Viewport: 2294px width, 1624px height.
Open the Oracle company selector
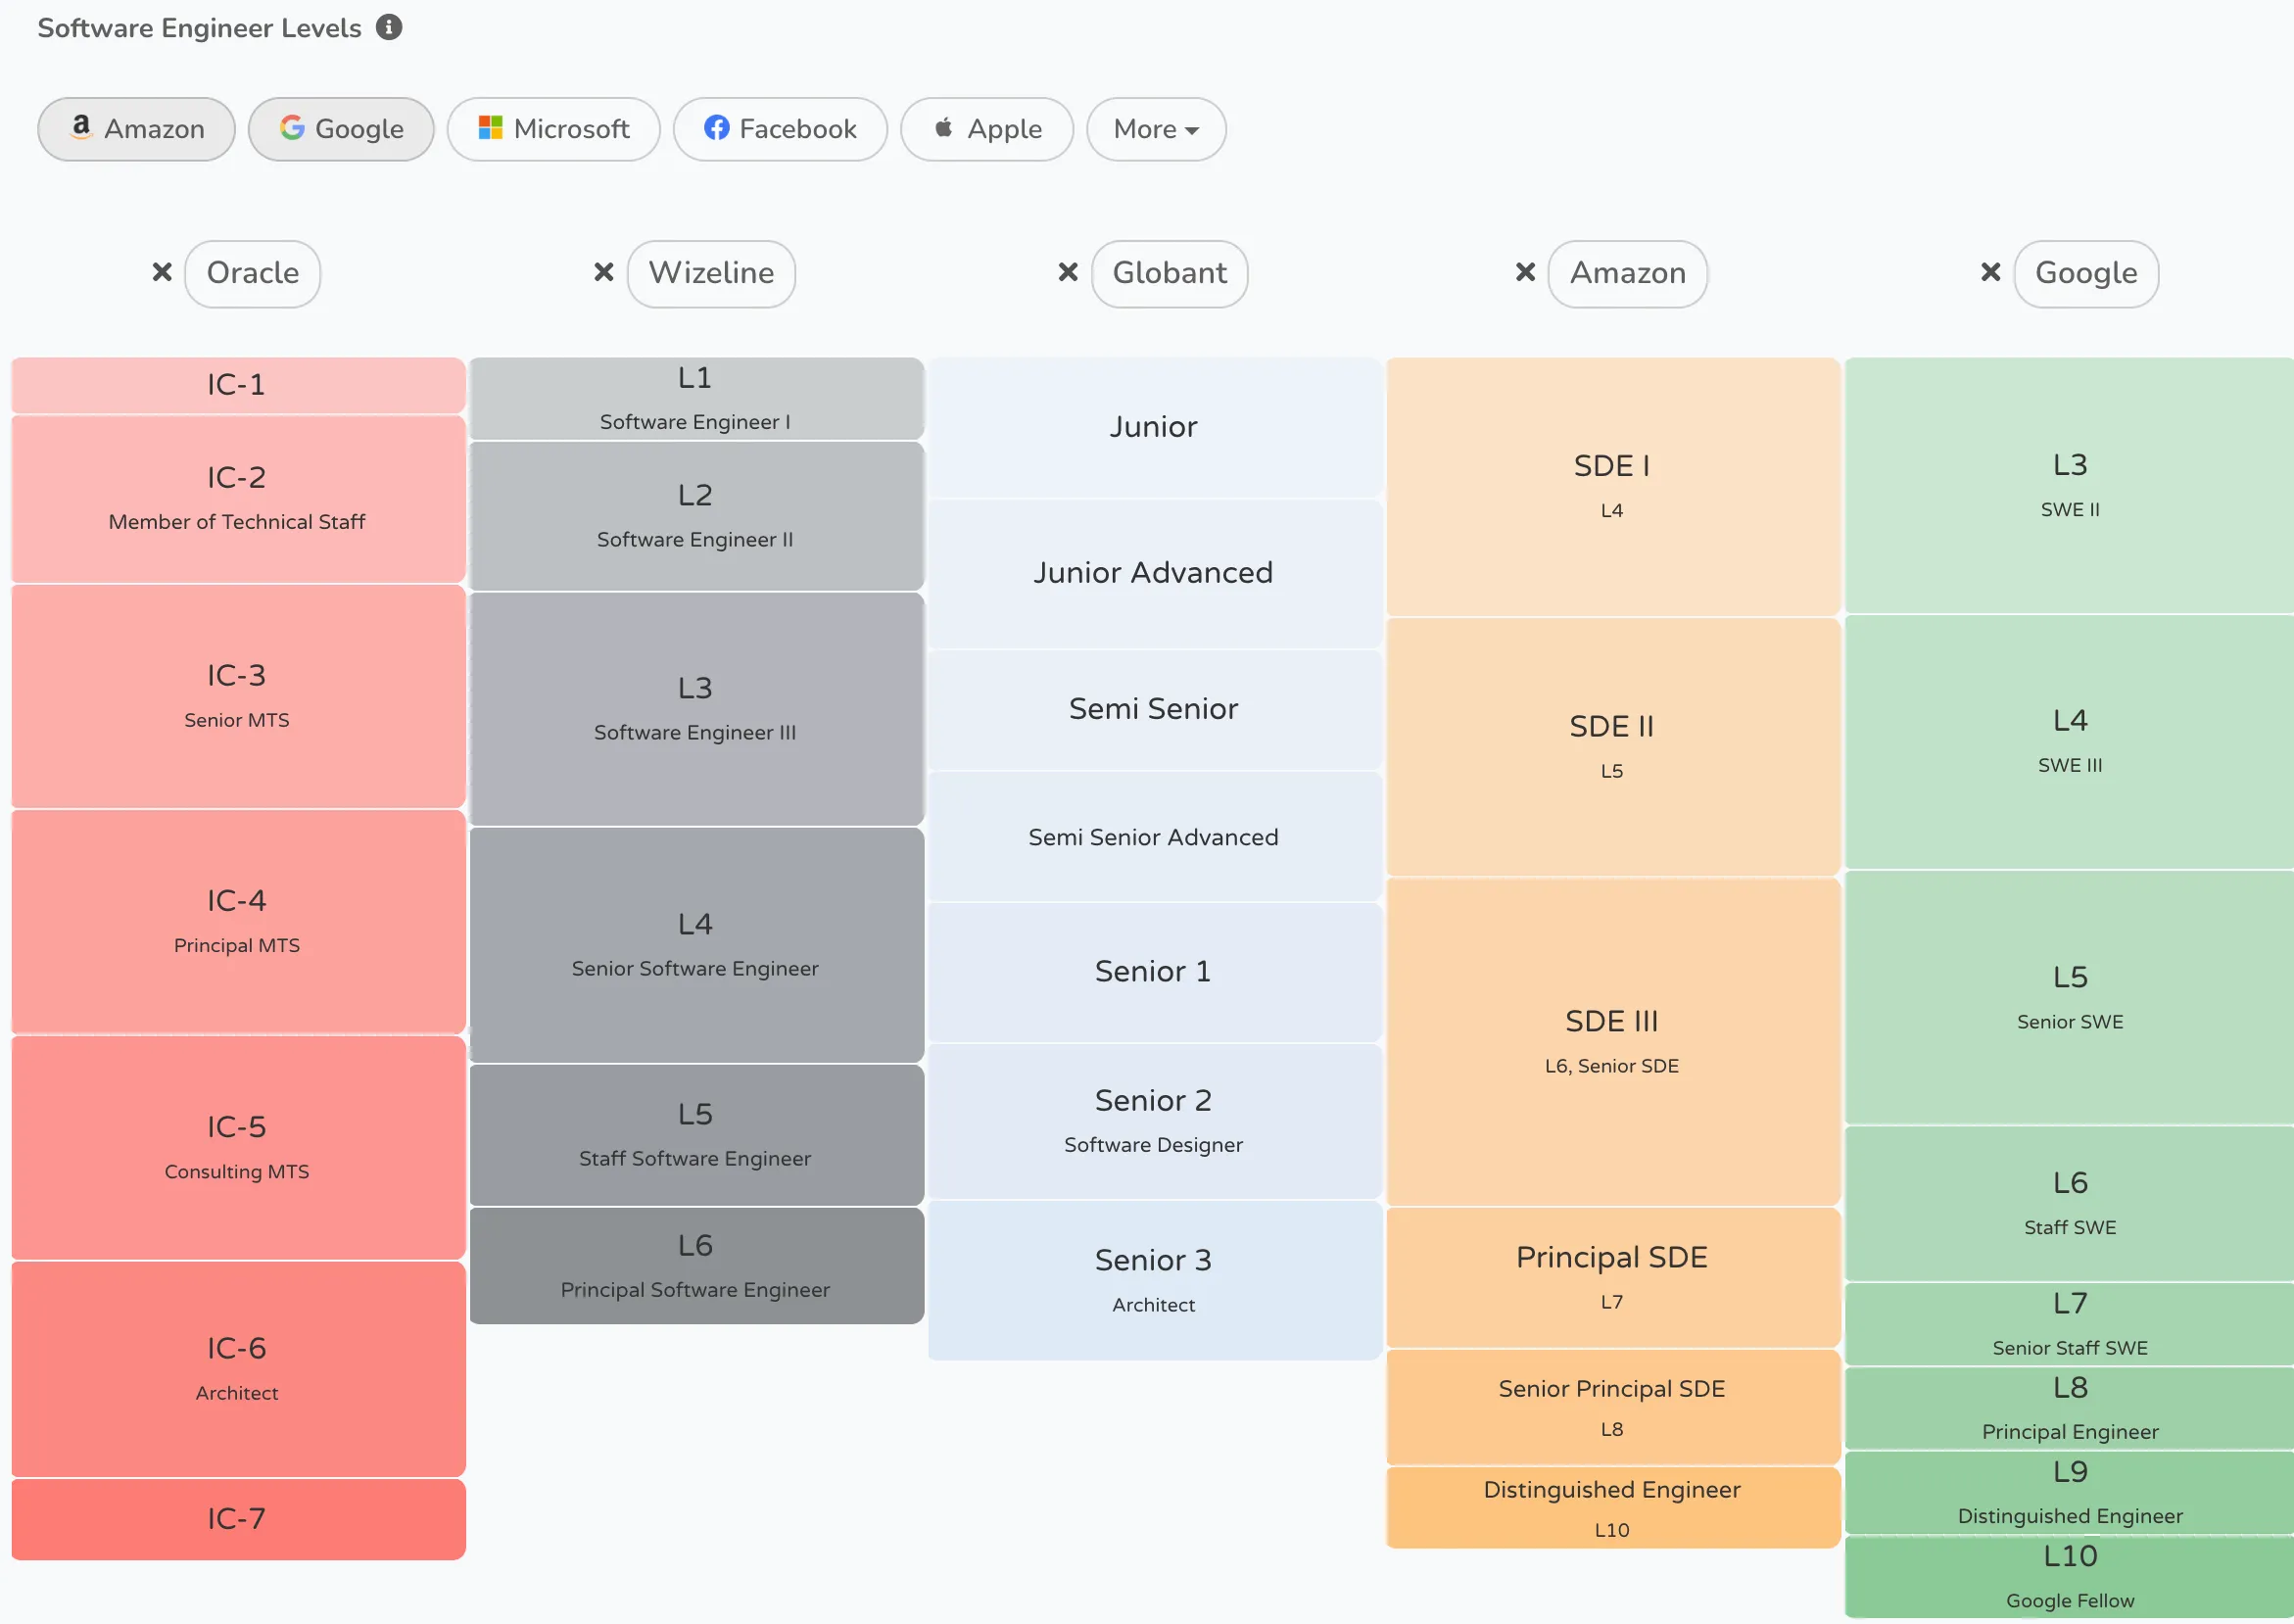[252, 273]
